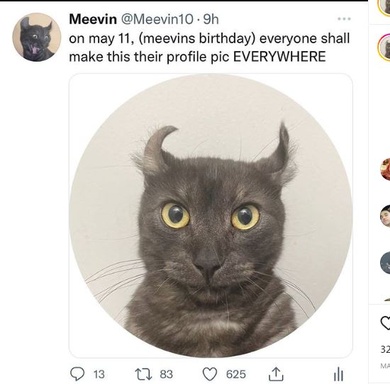Select the red food avatar in sidebar
Screen dimensions: 390x384
385,169
